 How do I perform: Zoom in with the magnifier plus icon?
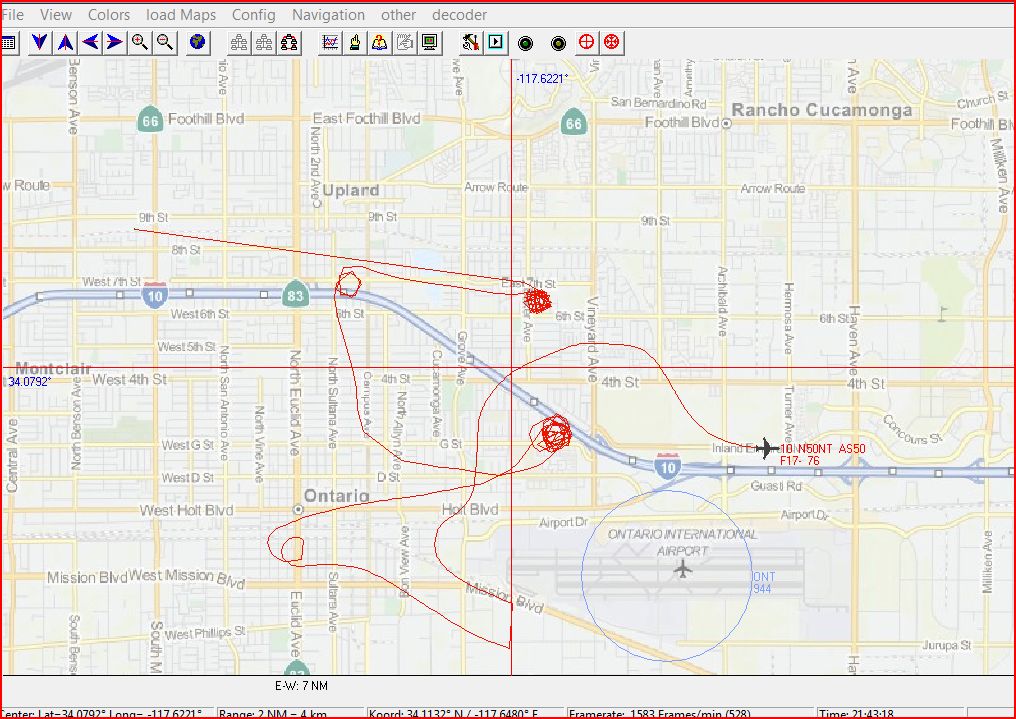(140, 42)
